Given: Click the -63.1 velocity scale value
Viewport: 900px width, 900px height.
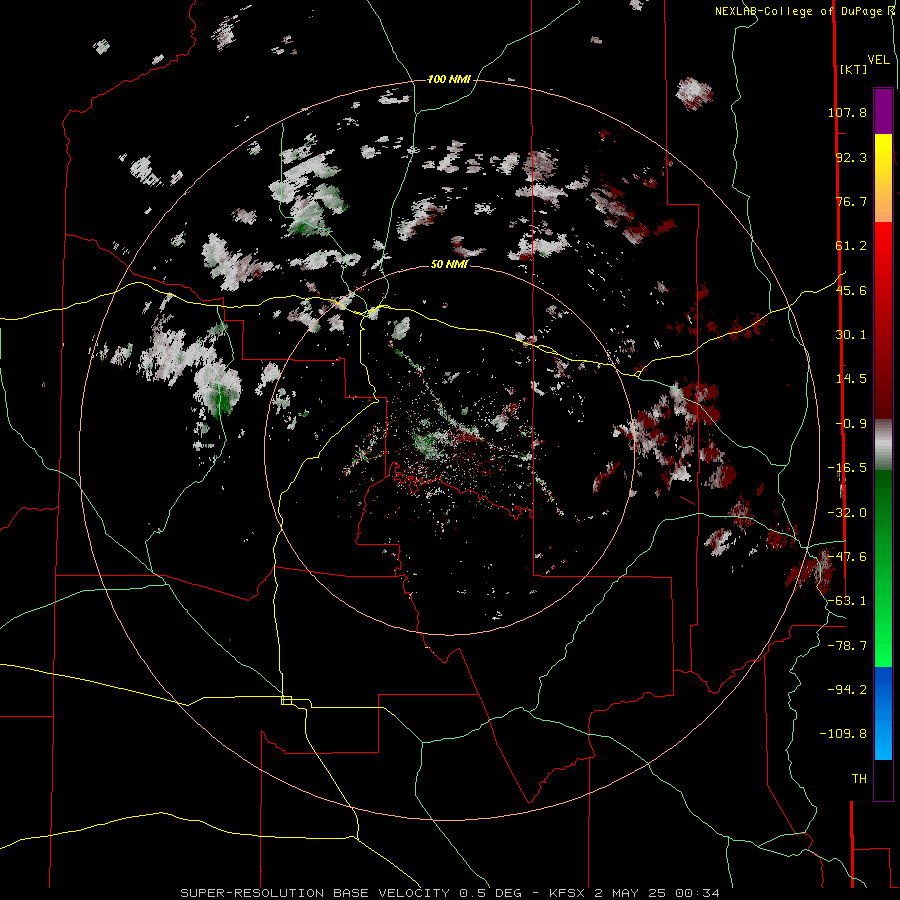Looking at the screenshot, I should coord(847,601).
